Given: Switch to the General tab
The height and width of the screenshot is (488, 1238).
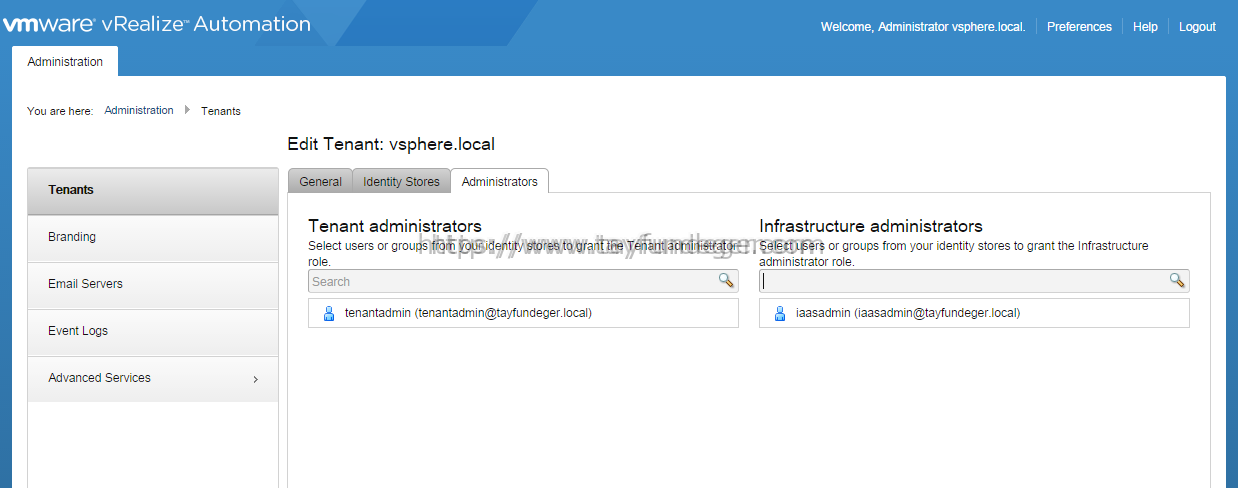Looking at the screenshot, I should point(320,181).
